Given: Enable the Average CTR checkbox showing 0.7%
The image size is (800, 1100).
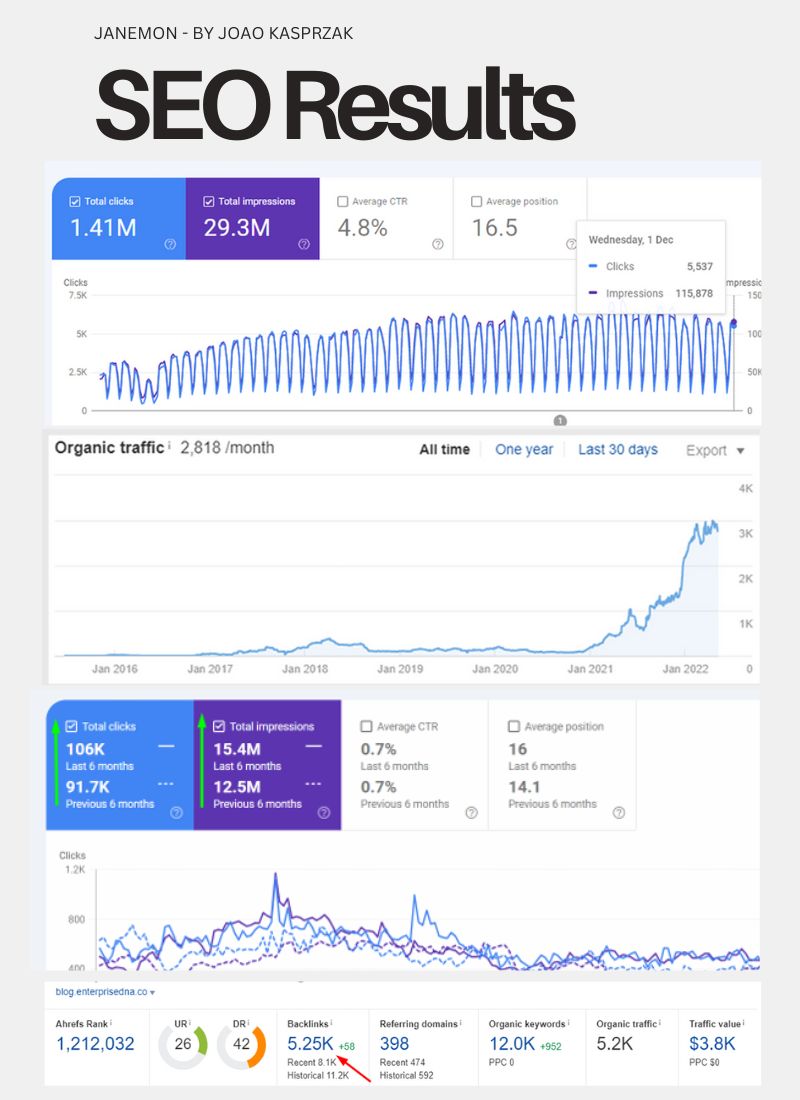Looking at the screenshot, I should (x=366, y=727).
